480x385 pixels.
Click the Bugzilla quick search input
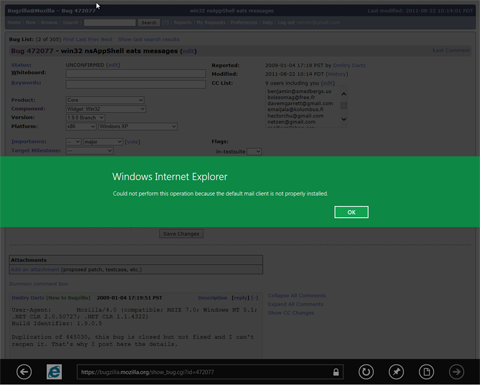pos(110,22)
